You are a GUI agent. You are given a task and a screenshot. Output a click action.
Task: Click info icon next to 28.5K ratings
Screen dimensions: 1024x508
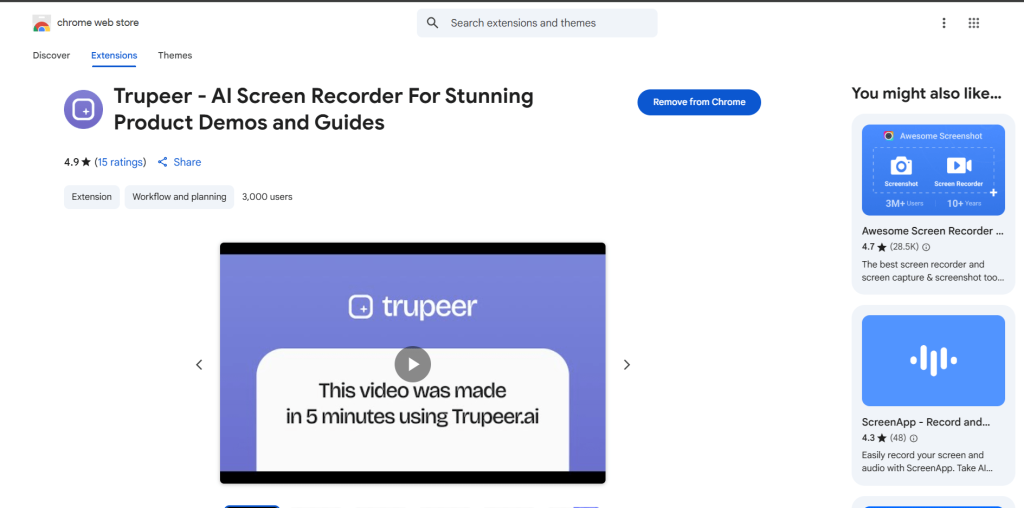926,247
